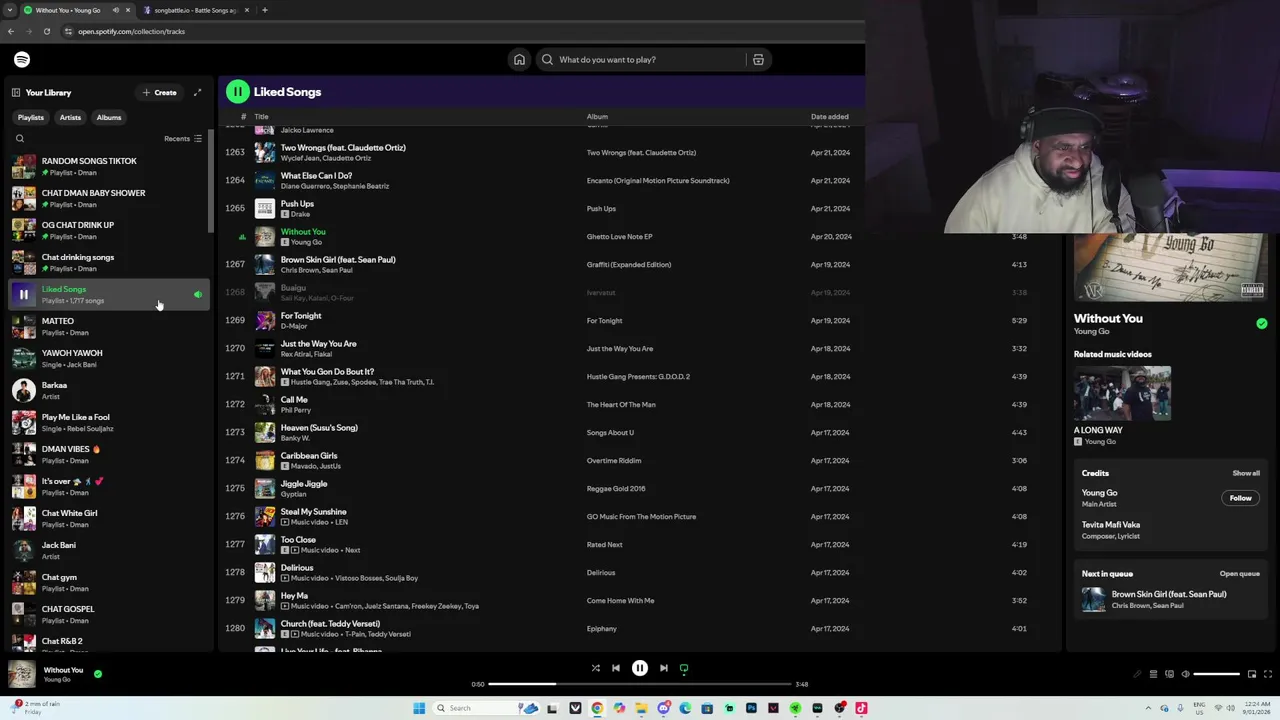Switch to songbattle.io browser tab
This screenshot has height=720, width=1280.
pyautogui.click(x=195, y=10)
